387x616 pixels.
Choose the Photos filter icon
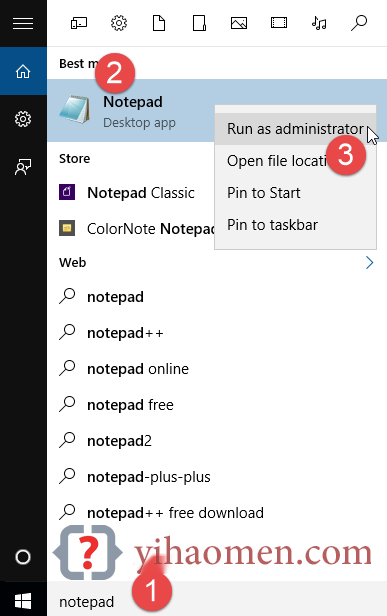click(x=238, y=23)
